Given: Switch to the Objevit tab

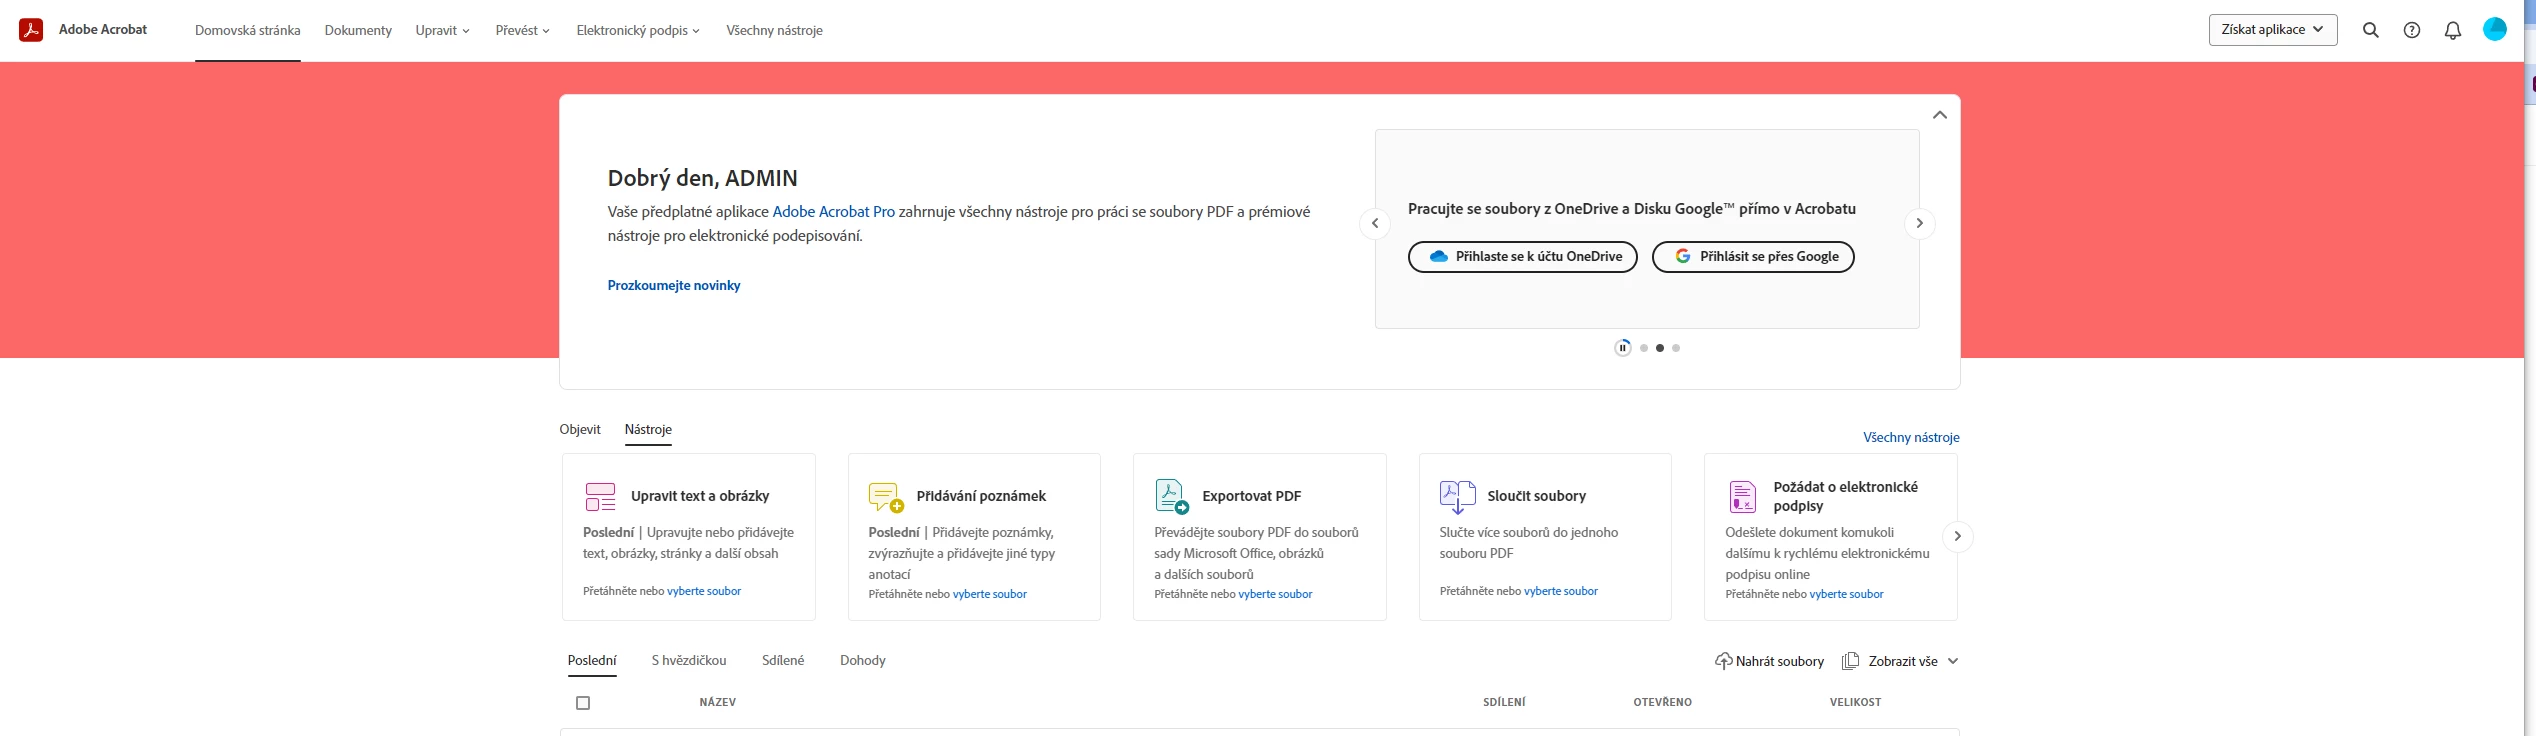Looking at the screenshot, I should (580, 430).
